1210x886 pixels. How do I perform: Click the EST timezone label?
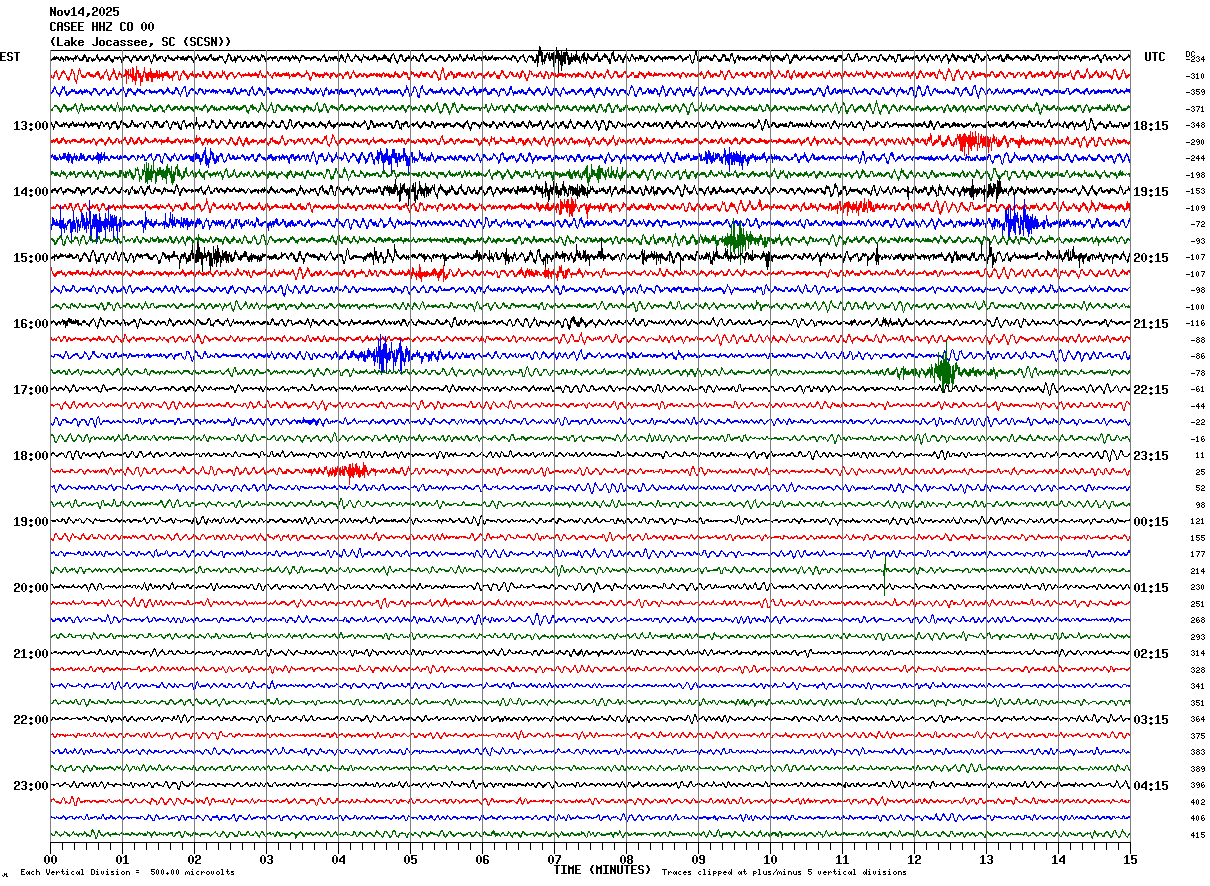[x=10, y=57]
